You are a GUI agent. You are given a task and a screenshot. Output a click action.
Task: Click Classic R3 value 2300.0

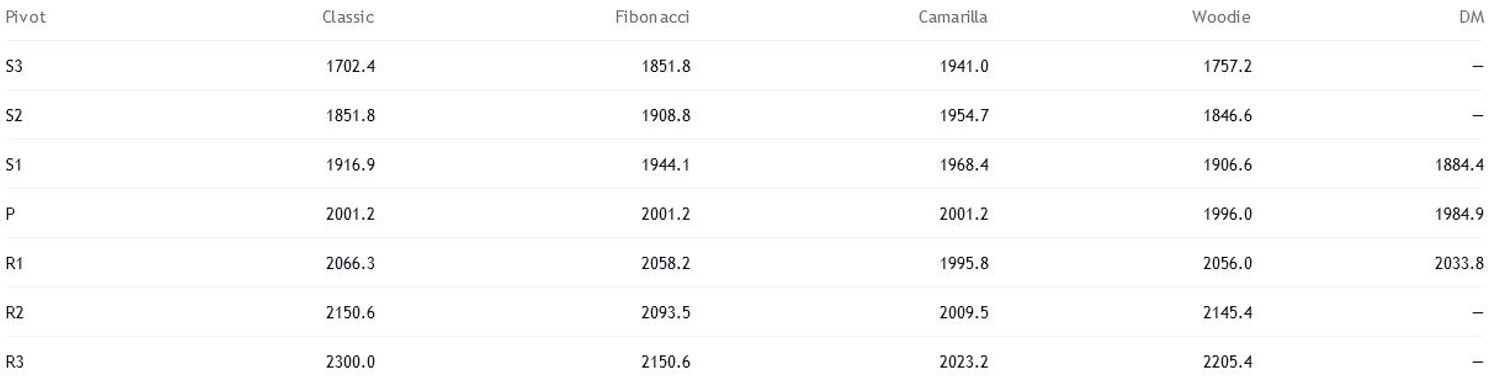(351, 362)
